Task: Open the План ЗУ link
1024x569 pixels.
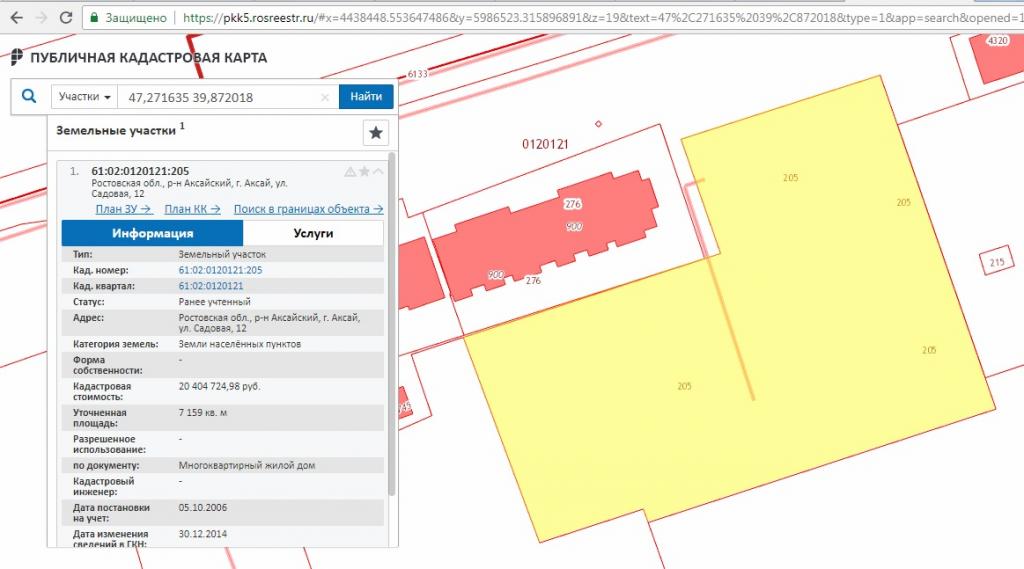Action: pyautogui.click(x=124, y=209)
